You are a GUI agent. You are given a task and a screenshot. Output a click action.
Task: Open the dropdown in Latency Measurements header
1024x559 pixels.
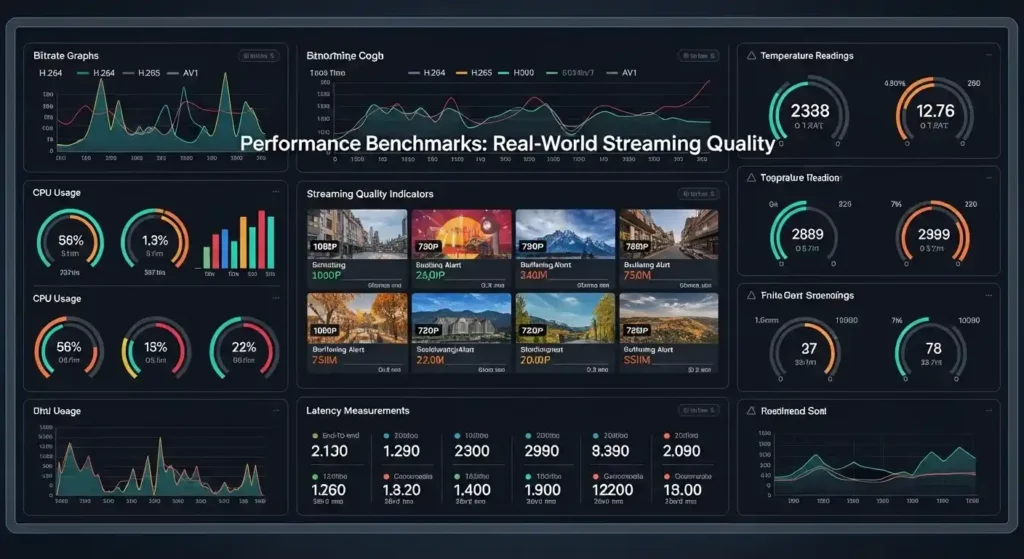click(x=698, y=410)
